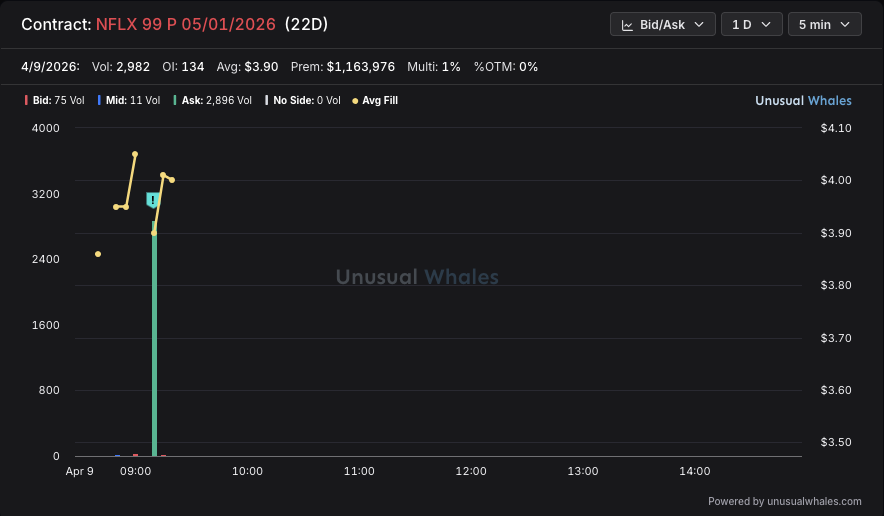Open the 1 D timeframe dropdown
The image size is (884, 516).
[x=752, y=24]
